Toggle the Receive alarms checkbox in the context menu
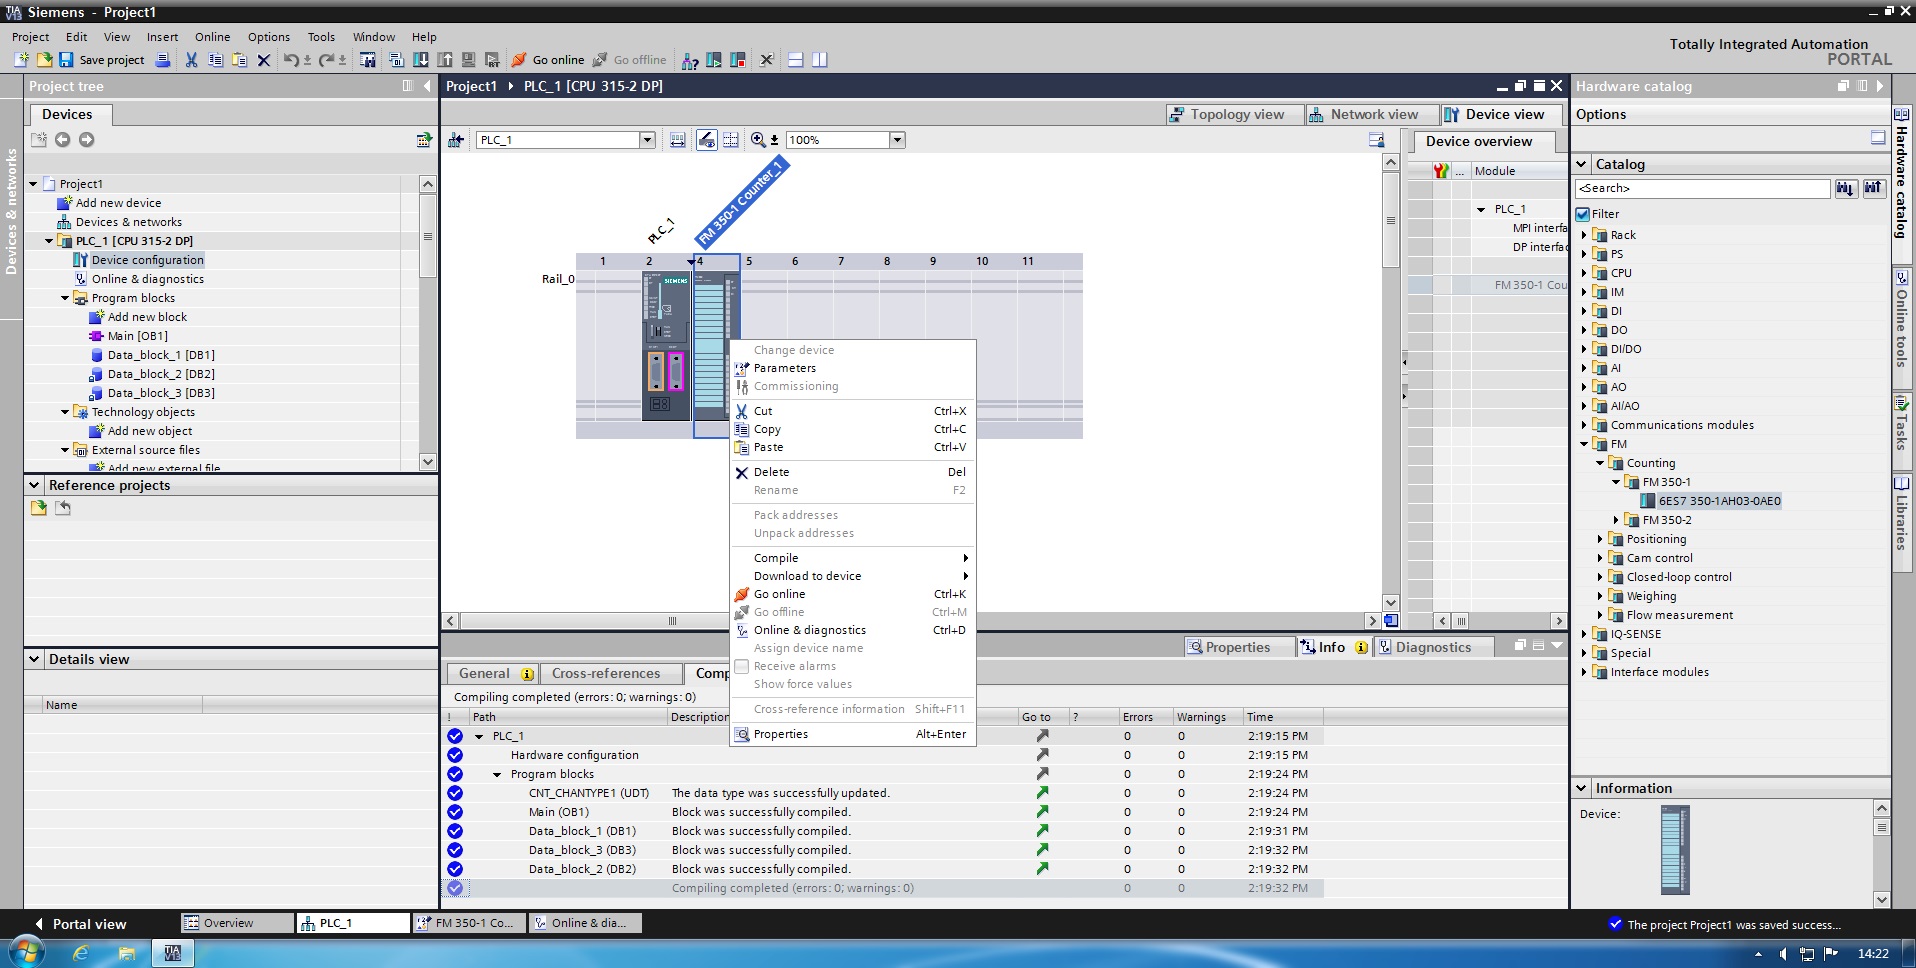This screenshot has width=1916, height=968. [x=742, y=666]
